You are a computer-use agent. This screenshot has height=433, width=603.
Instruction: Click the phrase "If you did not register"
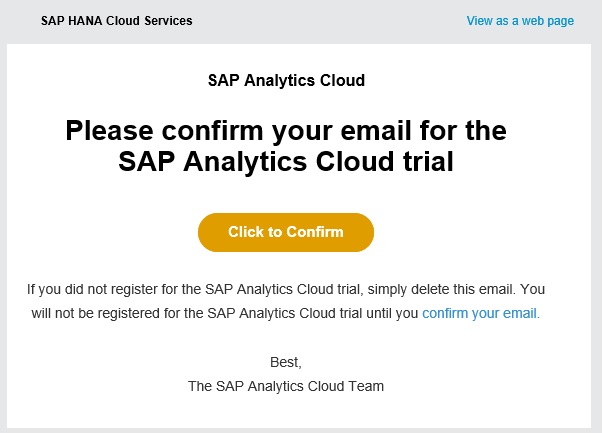[x=89, y=290]
